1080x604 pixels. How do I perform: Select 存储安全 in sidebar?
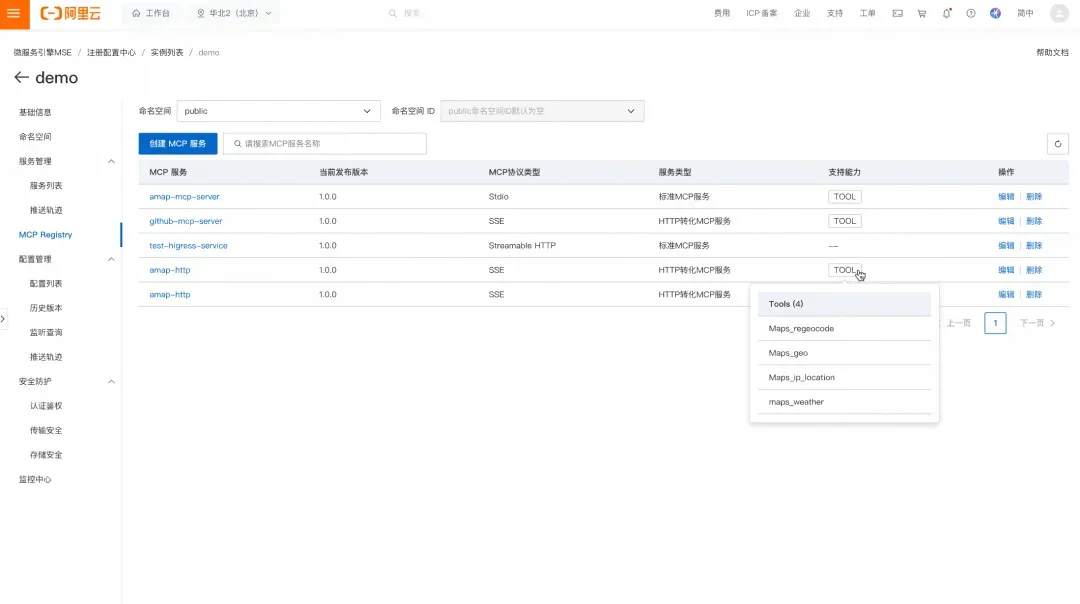46,455
